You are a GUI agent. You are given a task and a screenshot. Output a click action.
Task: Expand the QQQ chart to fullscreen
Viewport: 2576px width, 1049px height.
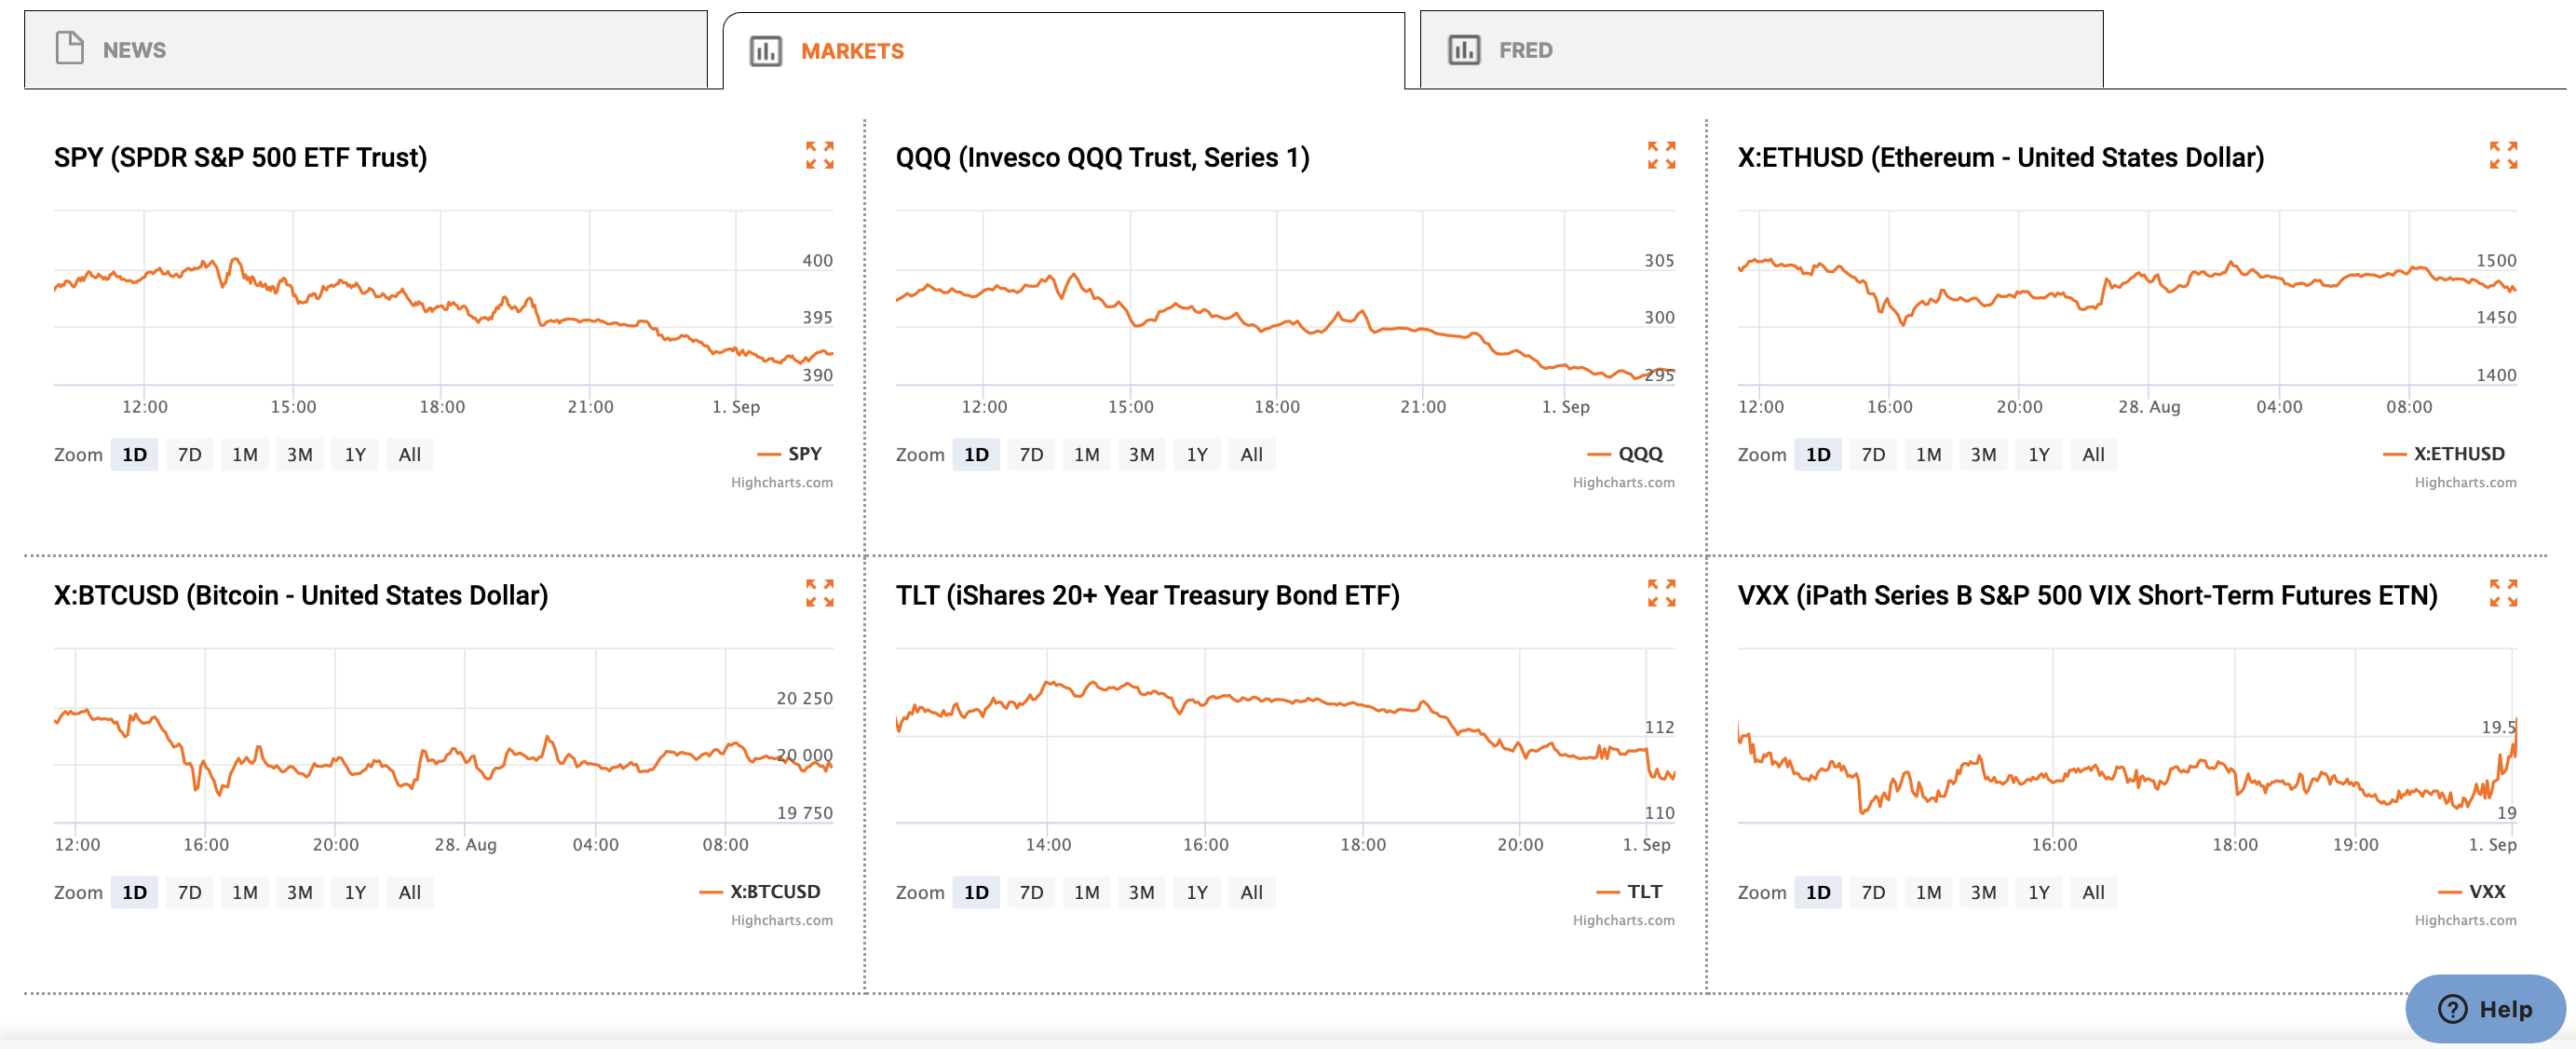1661,155
